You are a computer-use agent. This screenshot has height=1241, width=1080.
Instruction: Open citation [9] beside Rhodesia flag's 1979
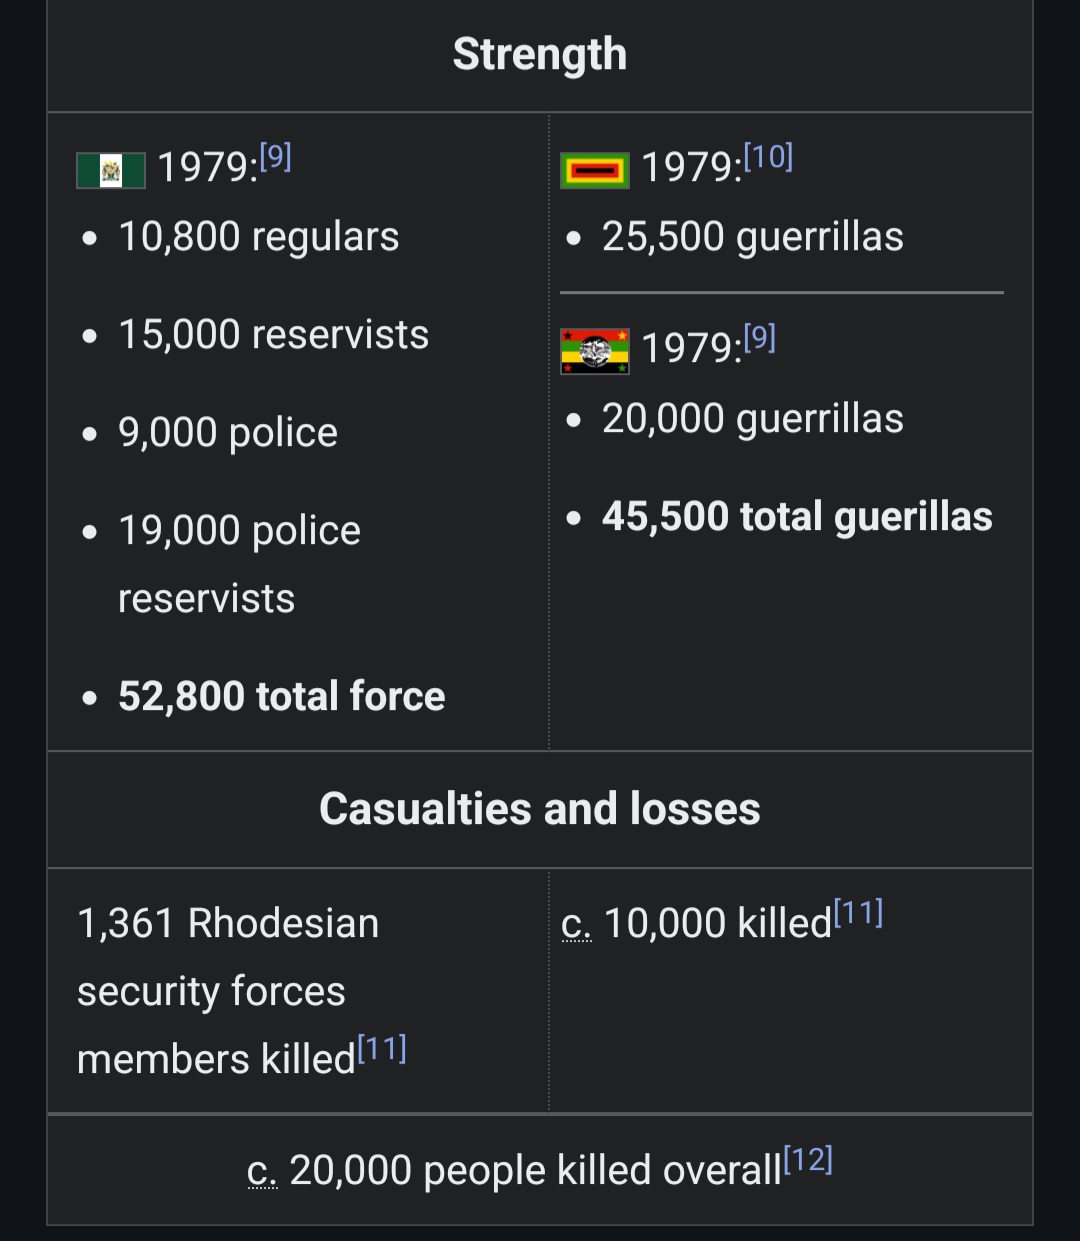[275, 157]
